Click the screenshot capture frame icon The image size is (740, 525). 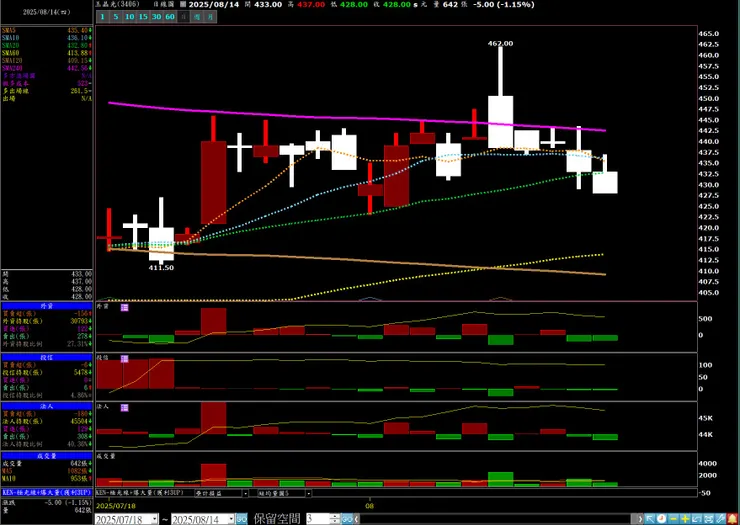point(708,519)
